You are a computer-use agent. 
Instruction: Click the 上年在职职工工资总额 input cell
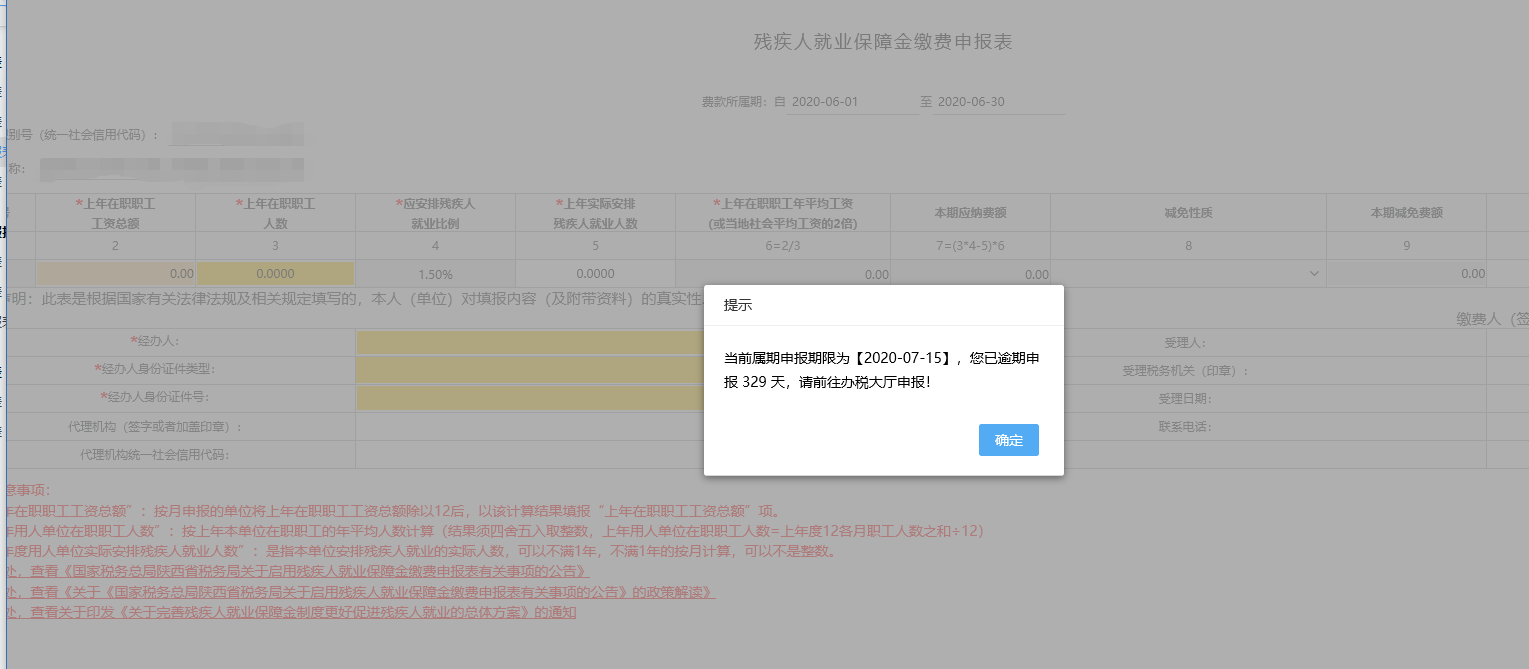pyautogui.click(x=116, y=274)
